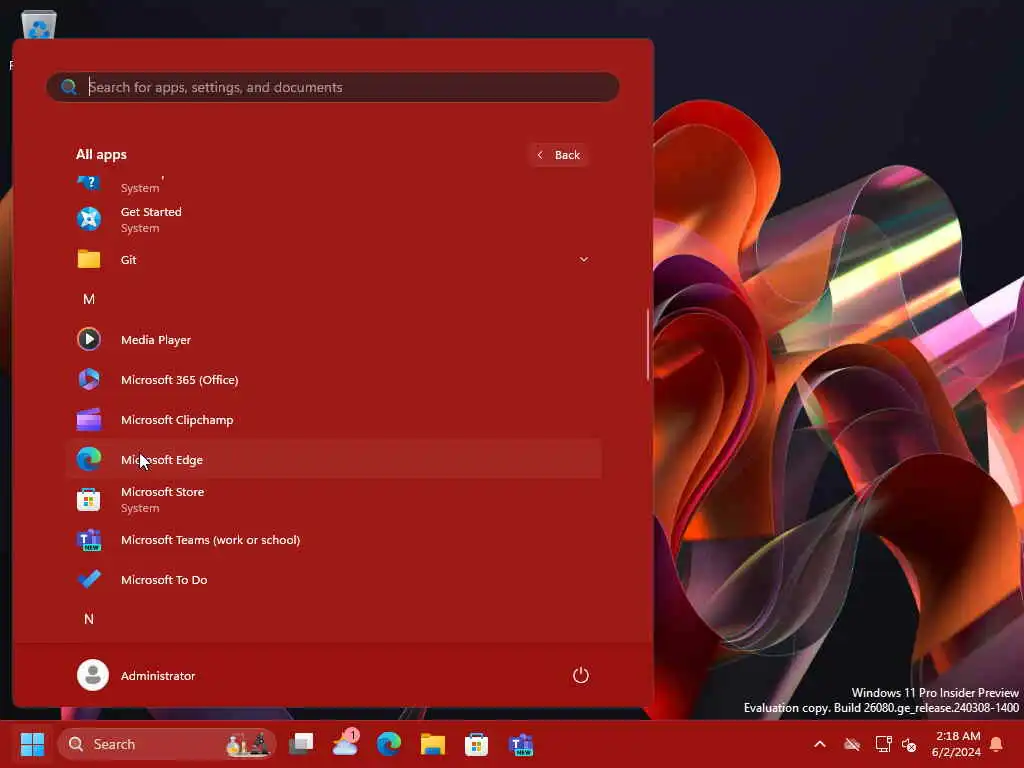
Task: Open Microsoft Store icon in All apps list
Action: 89,500
